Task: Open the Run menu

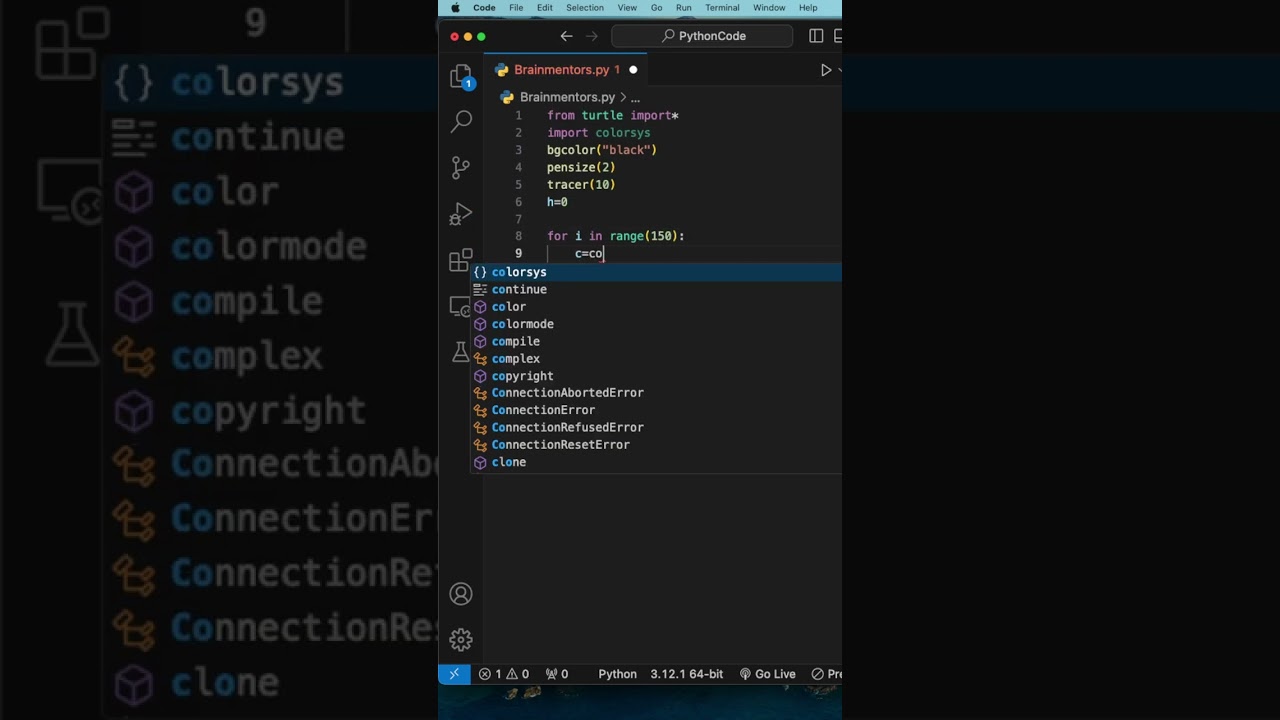Action: click(x=684, y=8)
